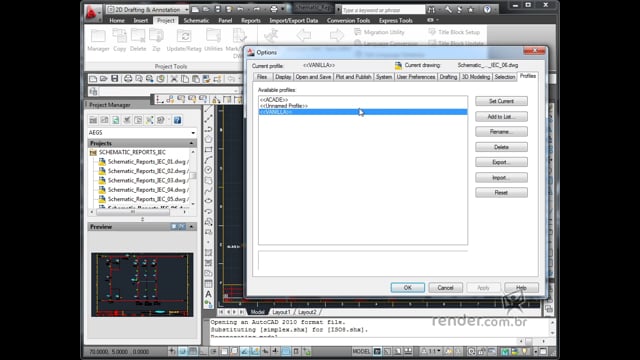The height and width of the screenshot is (360, 640).
Task: Select the Multiline Text 'A' tool
Action: 209,294
